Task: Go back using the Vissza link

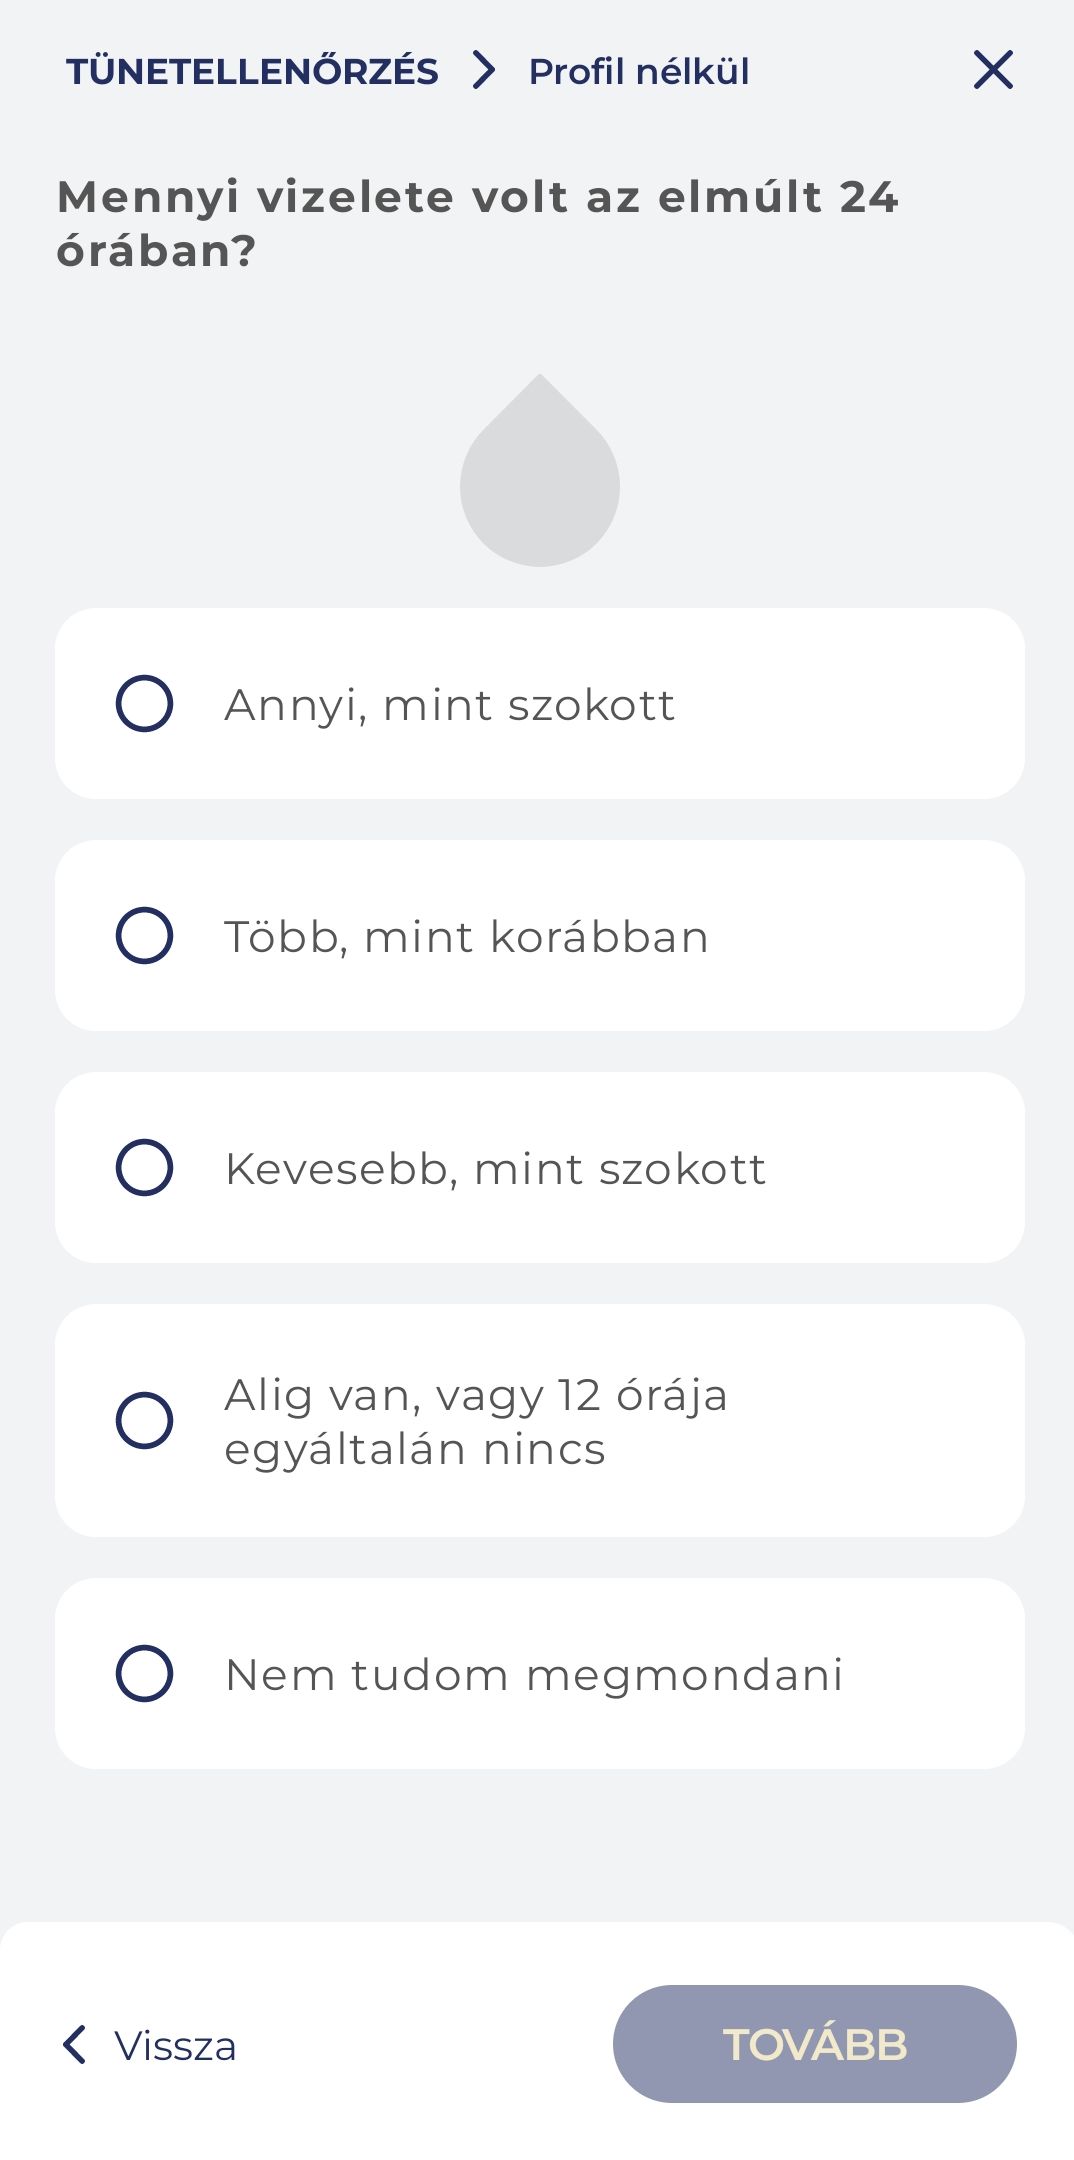Action: (x=175, y=2046)
